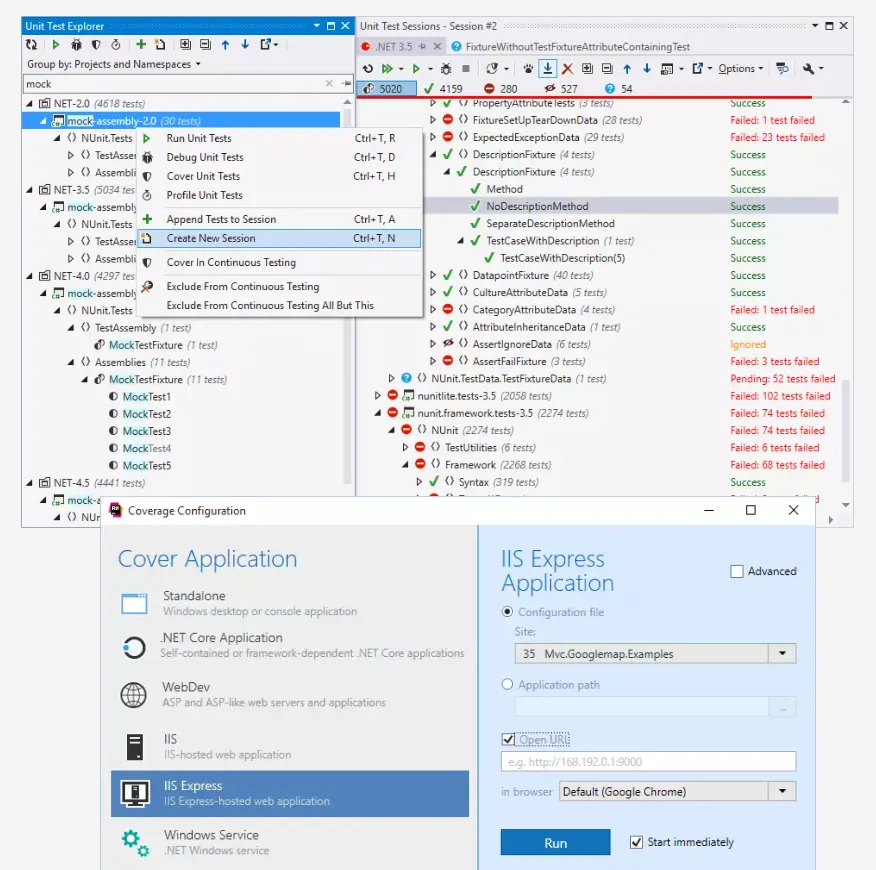The image size is (876, 870).
Task: Click the Open URL text input field
Action: coord(648,762)
